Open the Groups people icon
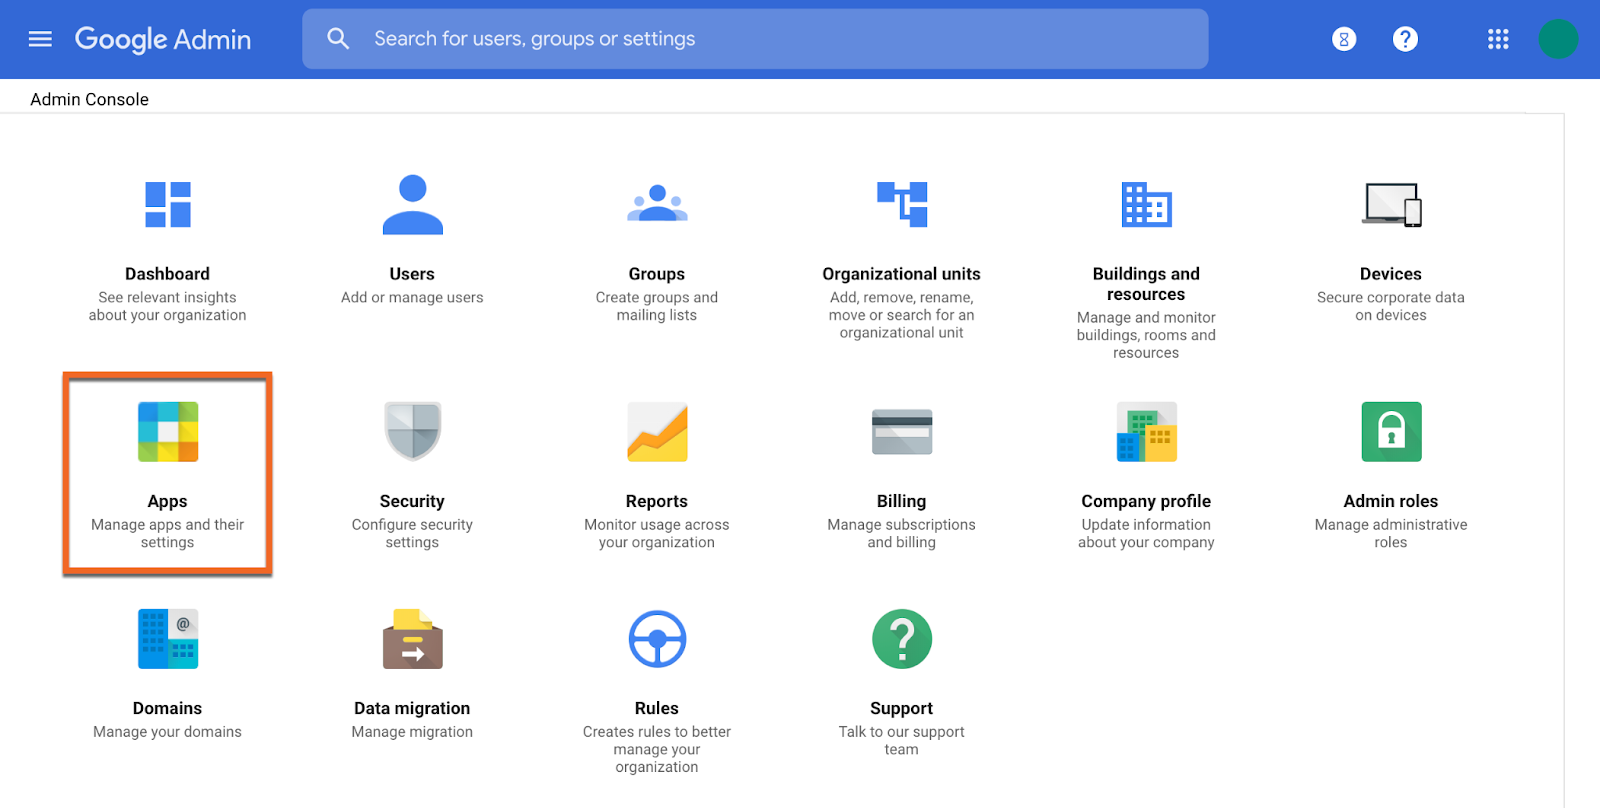The width and height of the screenshot is (1600, 808). click(657, 203)
